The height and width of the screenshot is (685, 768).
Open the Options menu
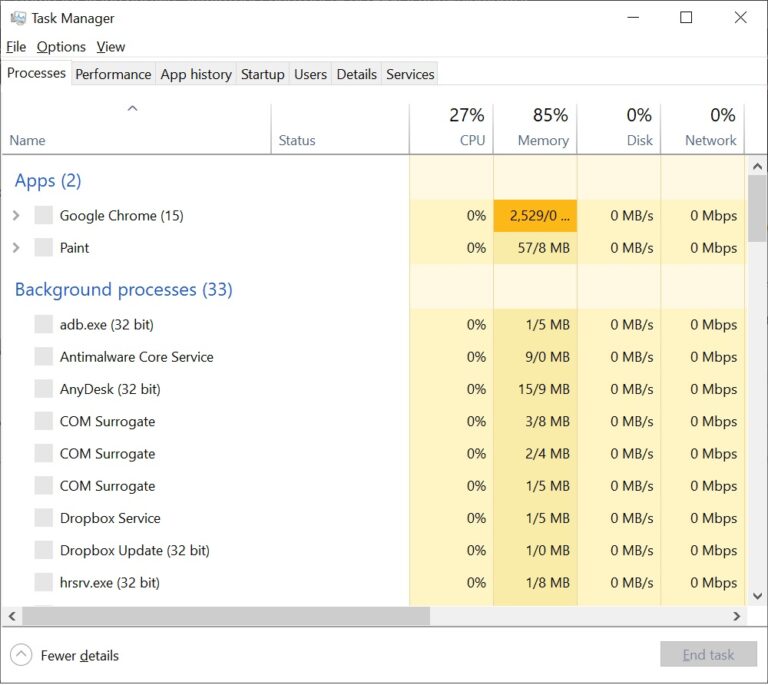tap(61, 47)
